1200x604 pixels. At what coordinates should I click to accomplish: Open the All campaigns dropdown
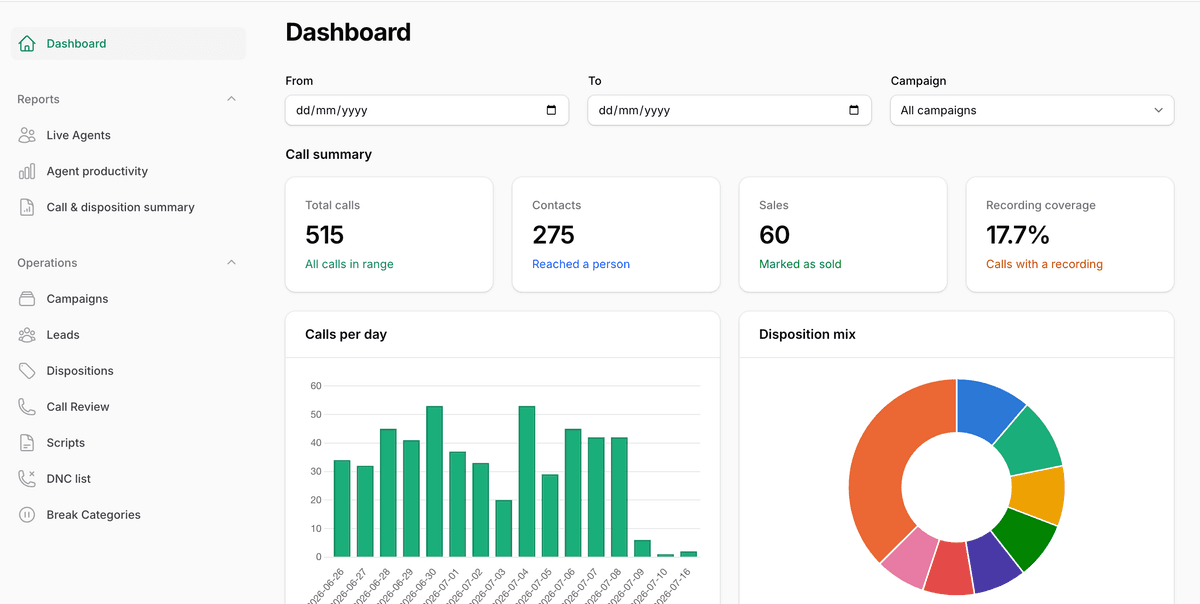coord(1032,110)
